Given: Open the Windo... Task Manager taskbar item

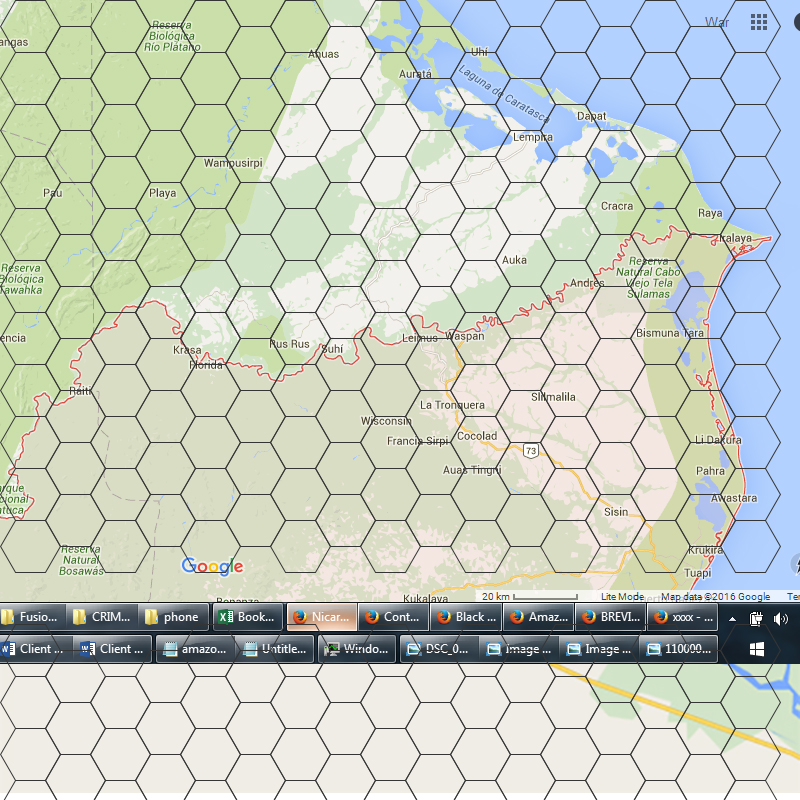Looking at the screenshot, I should pos(357,649).
